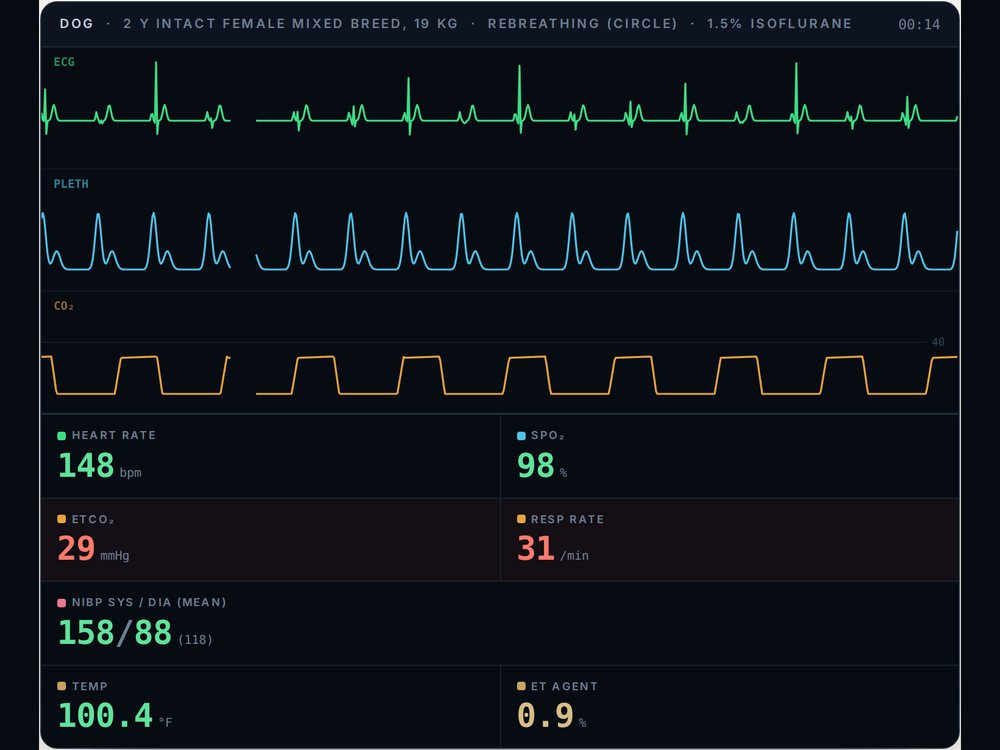Viewport: 1000px width, 750px height.
Task: Click the blue SpO2 indicator square
Action: pos(521,436)
